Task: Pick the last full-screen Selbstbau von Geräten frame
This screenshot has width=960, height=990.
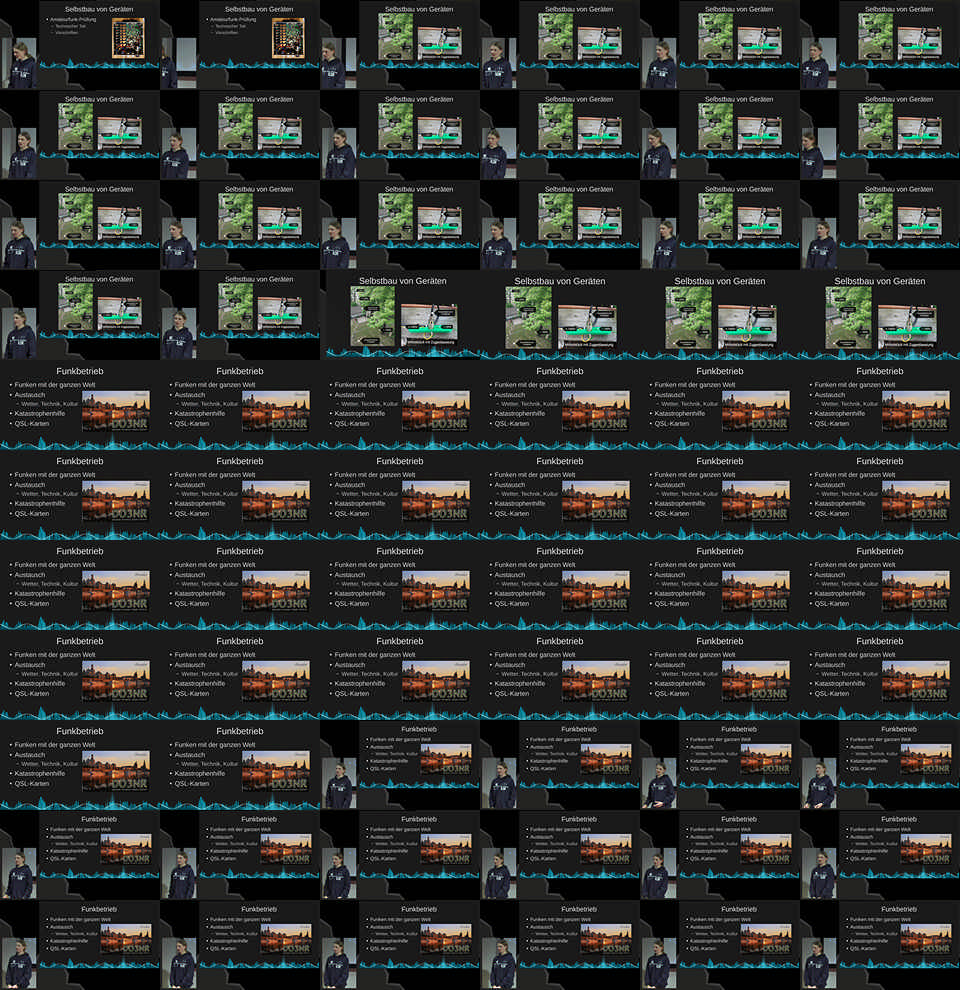Action: tap(880, 315)
